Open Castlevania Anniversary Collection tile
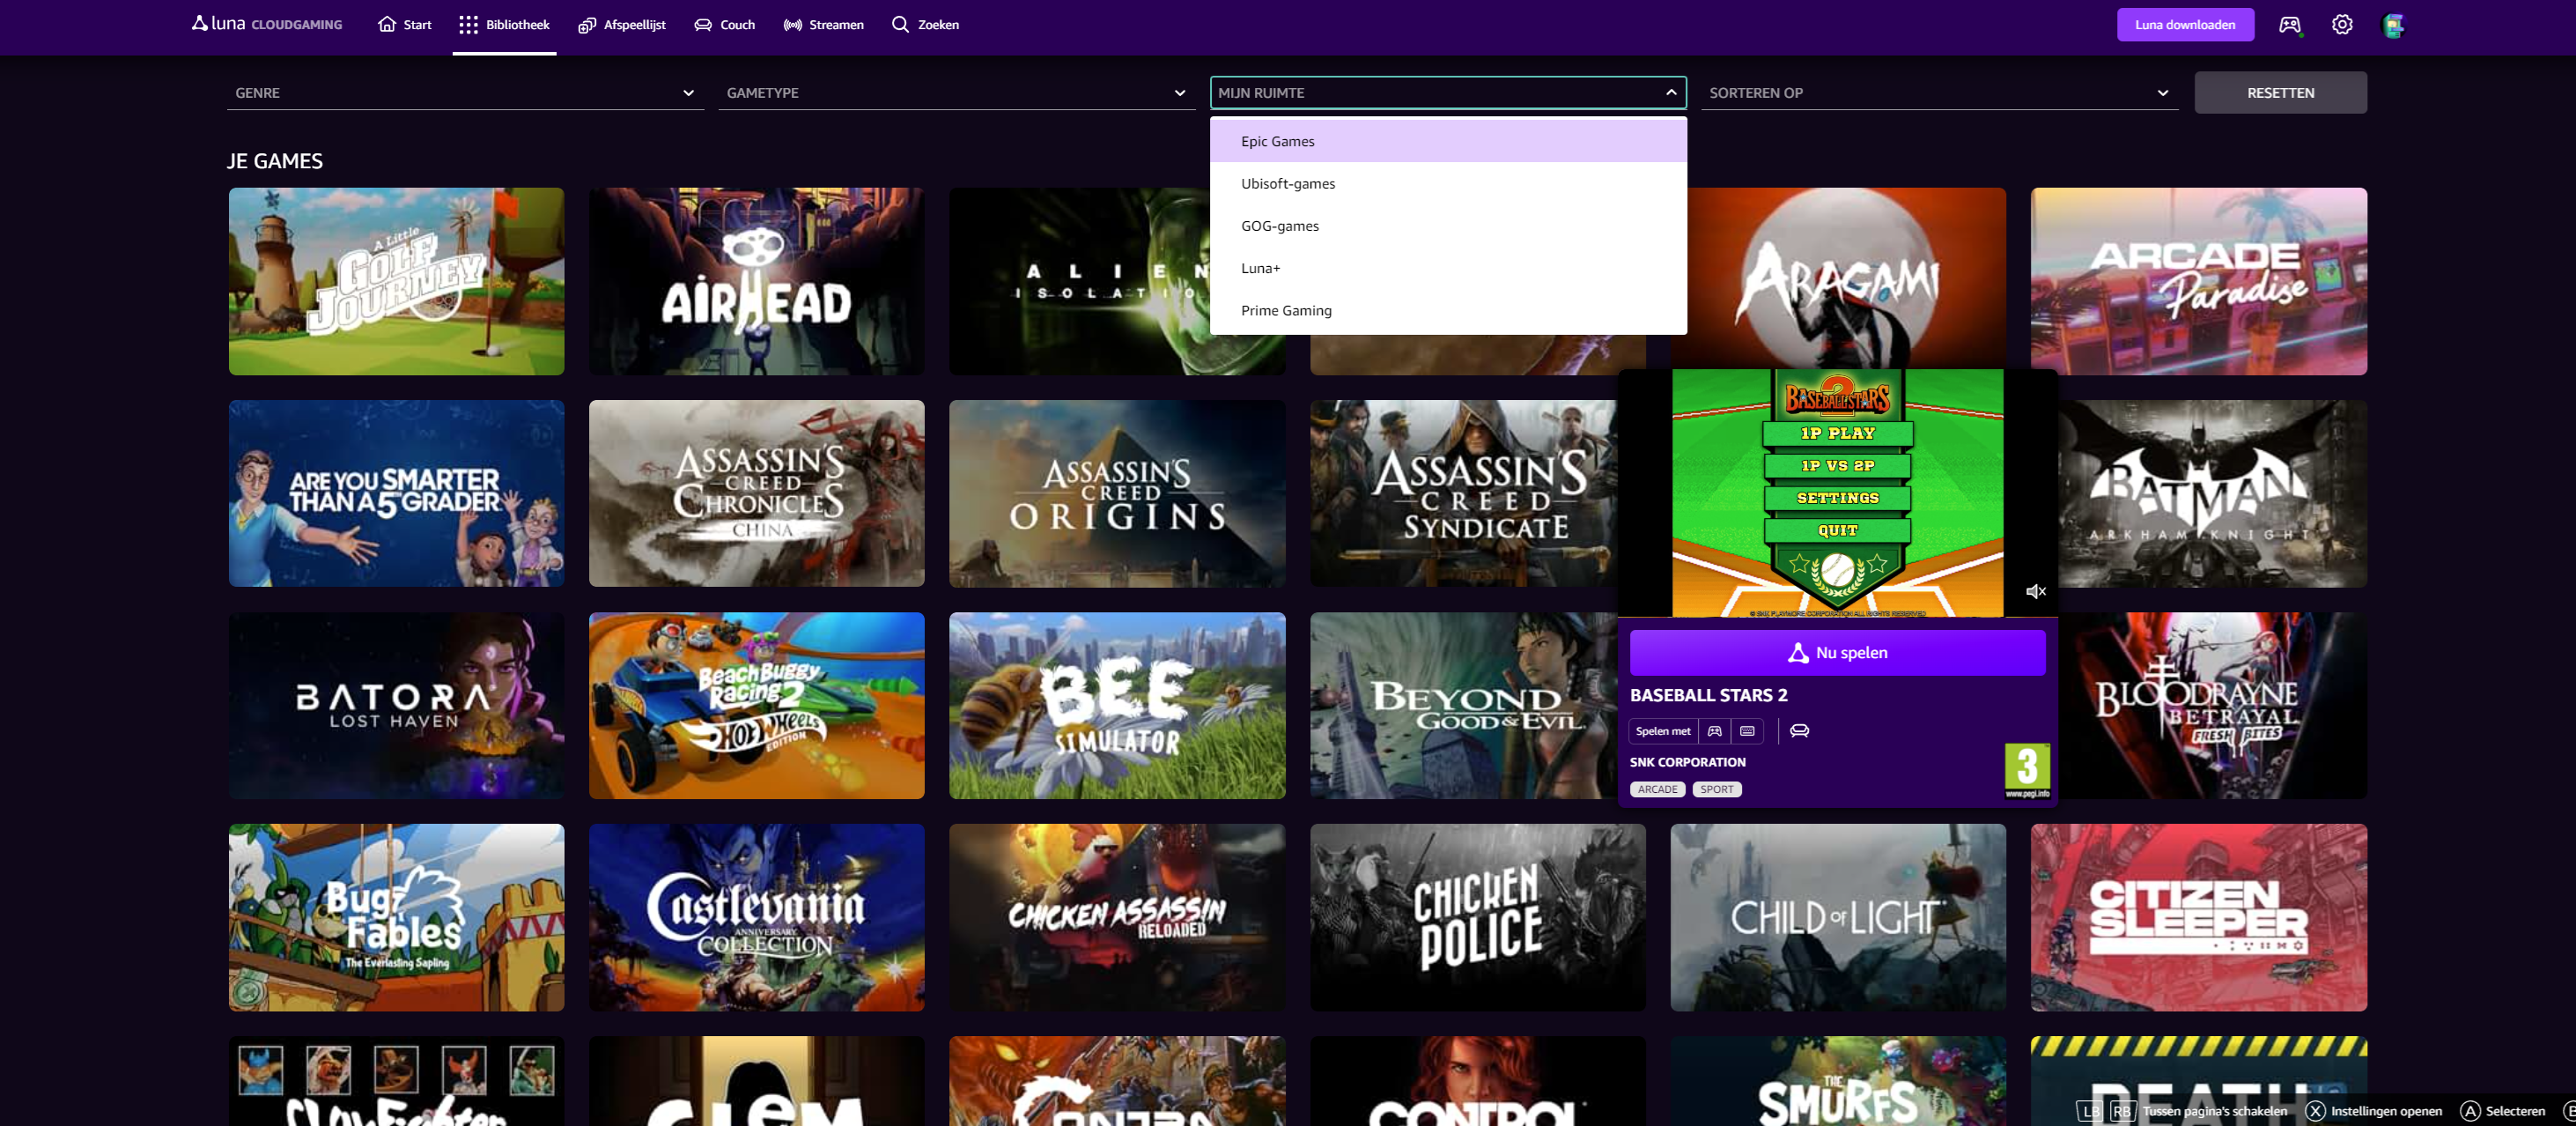 point(756,917)
